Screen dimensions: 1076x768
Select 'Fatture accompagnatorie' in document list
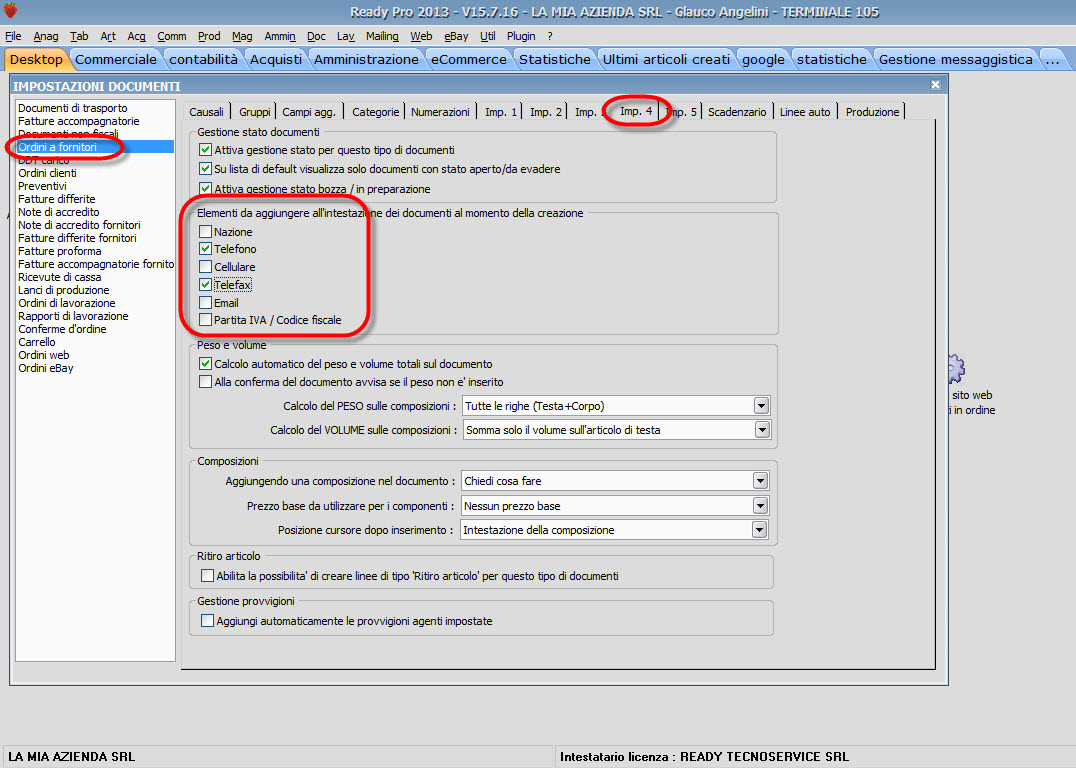pos(79,121)
